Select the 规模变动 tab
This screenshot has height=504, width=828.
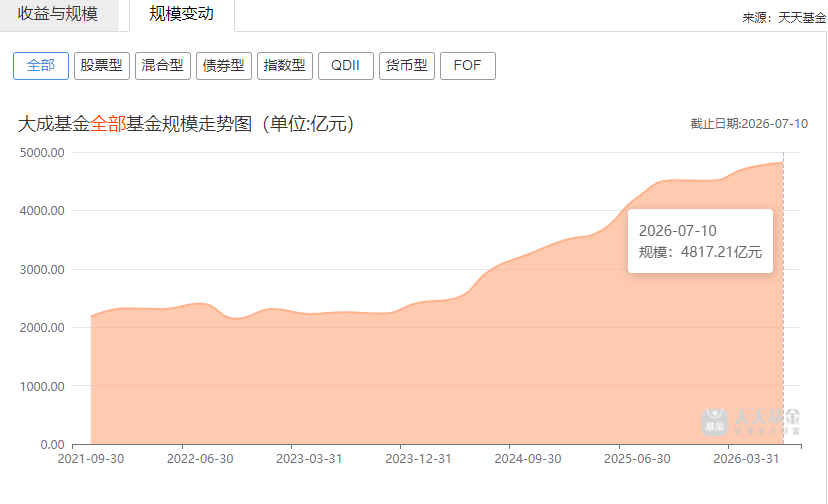click(x=182, y=14)
